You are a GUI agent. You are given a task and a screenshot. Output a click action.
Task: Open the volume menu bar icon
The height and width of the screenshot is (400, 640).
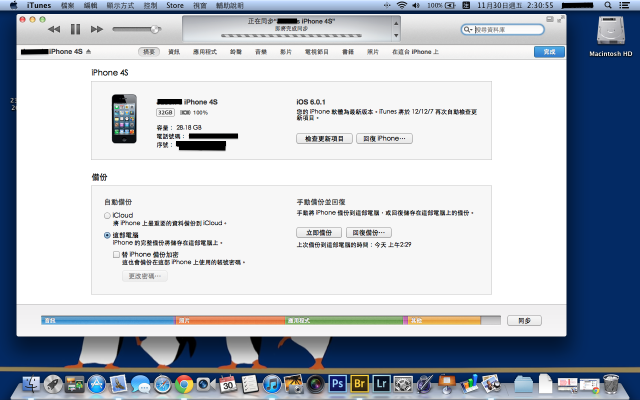[x=416, y=5]
